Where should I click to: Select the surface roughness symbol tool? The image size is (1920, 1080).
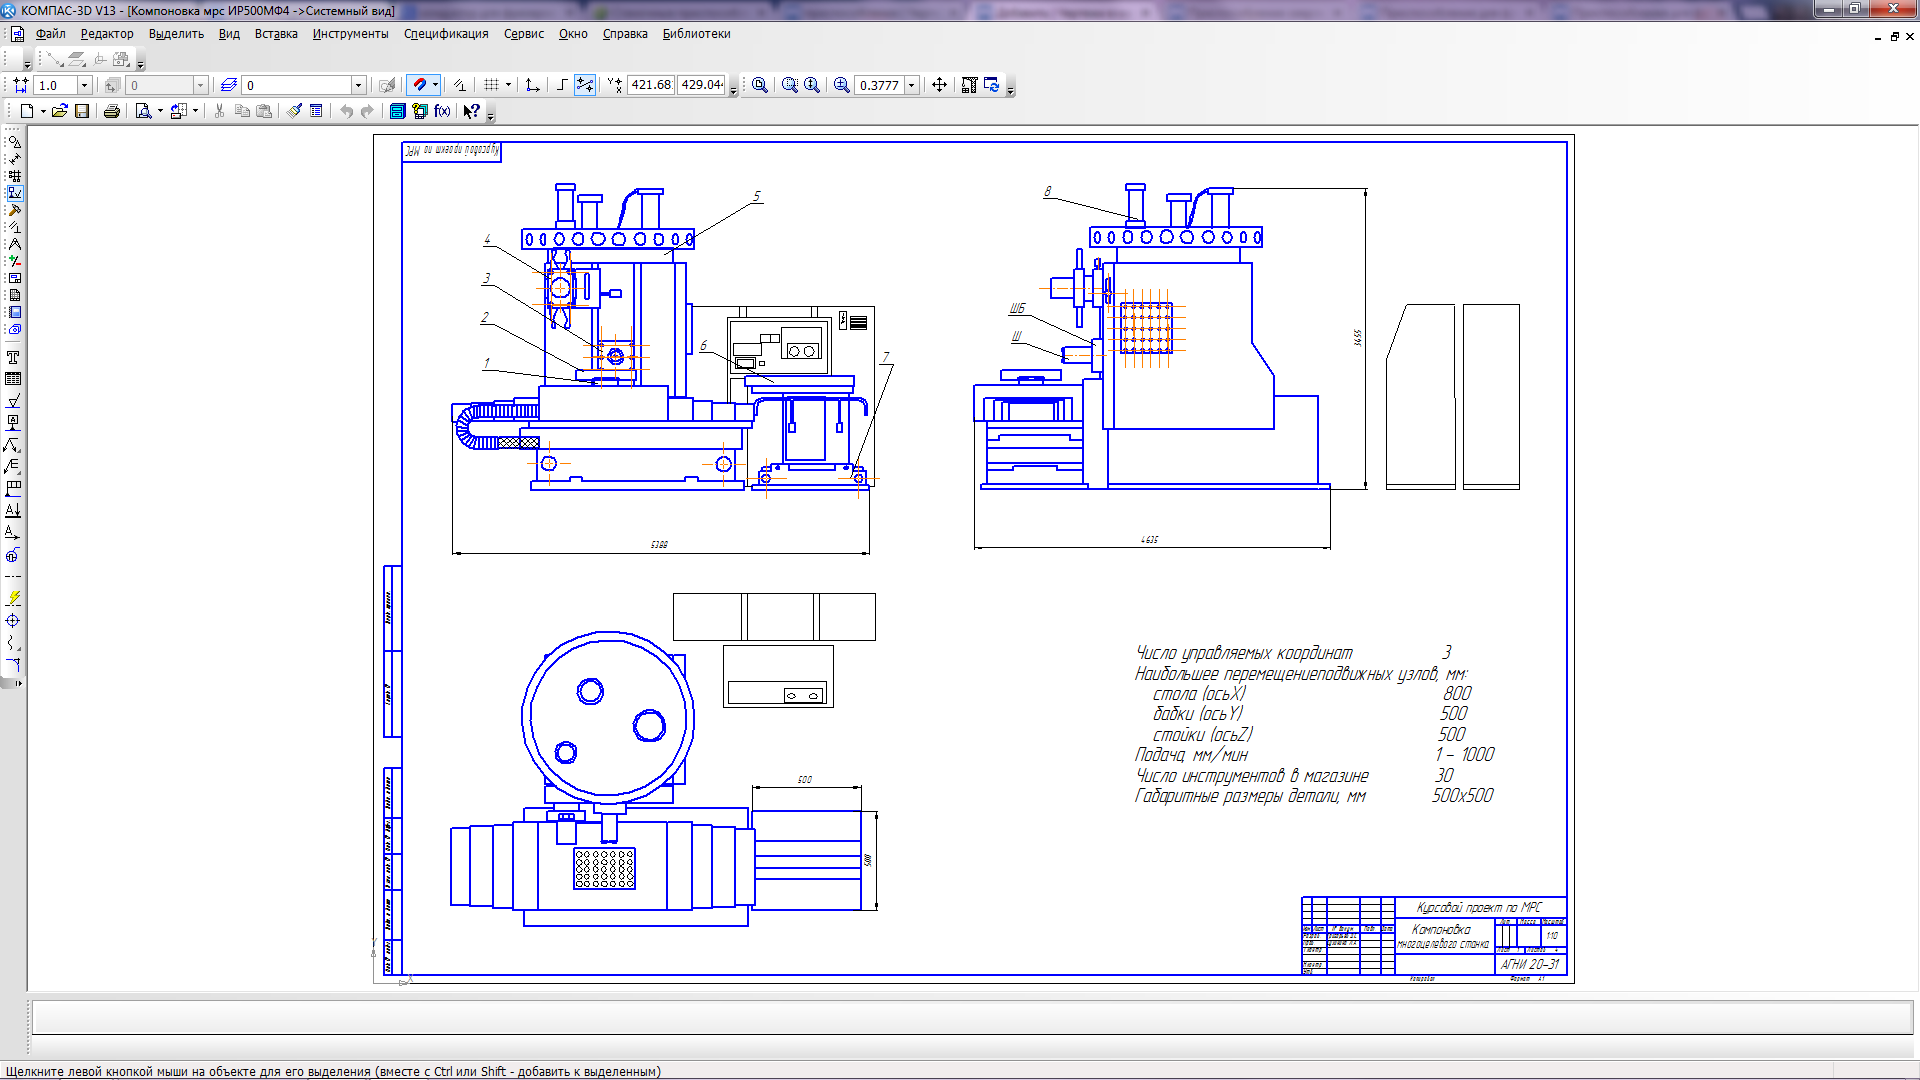[13, 401]
